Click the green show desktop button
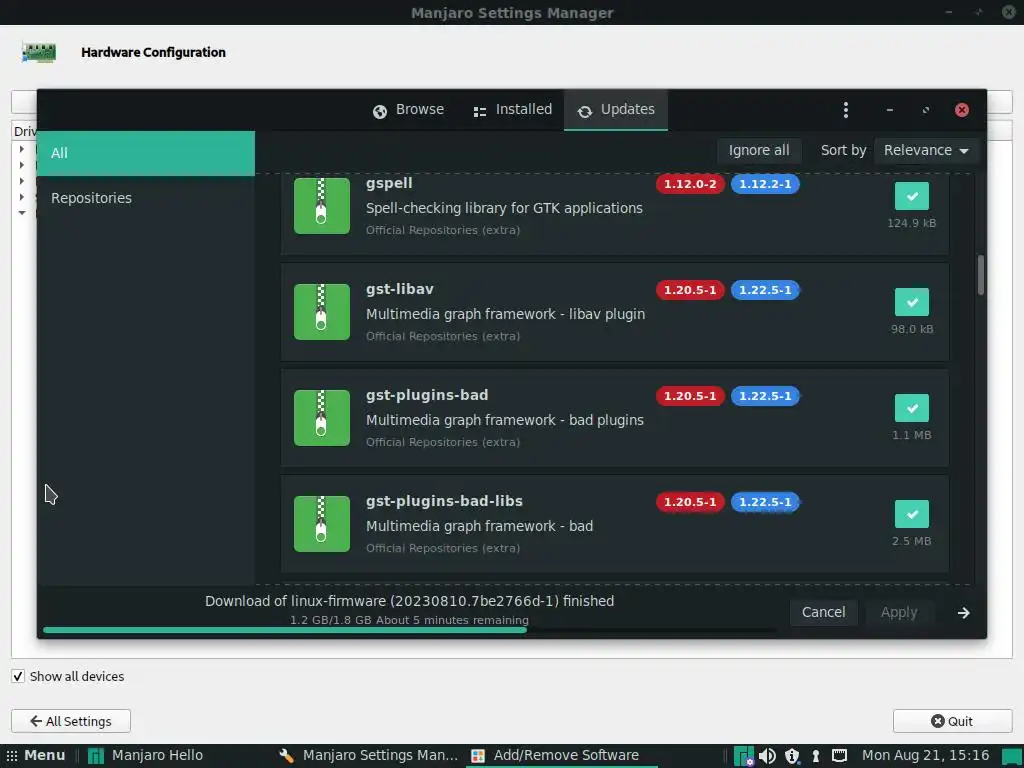Screen dimensions: 1024x768 pos(1012,756)
